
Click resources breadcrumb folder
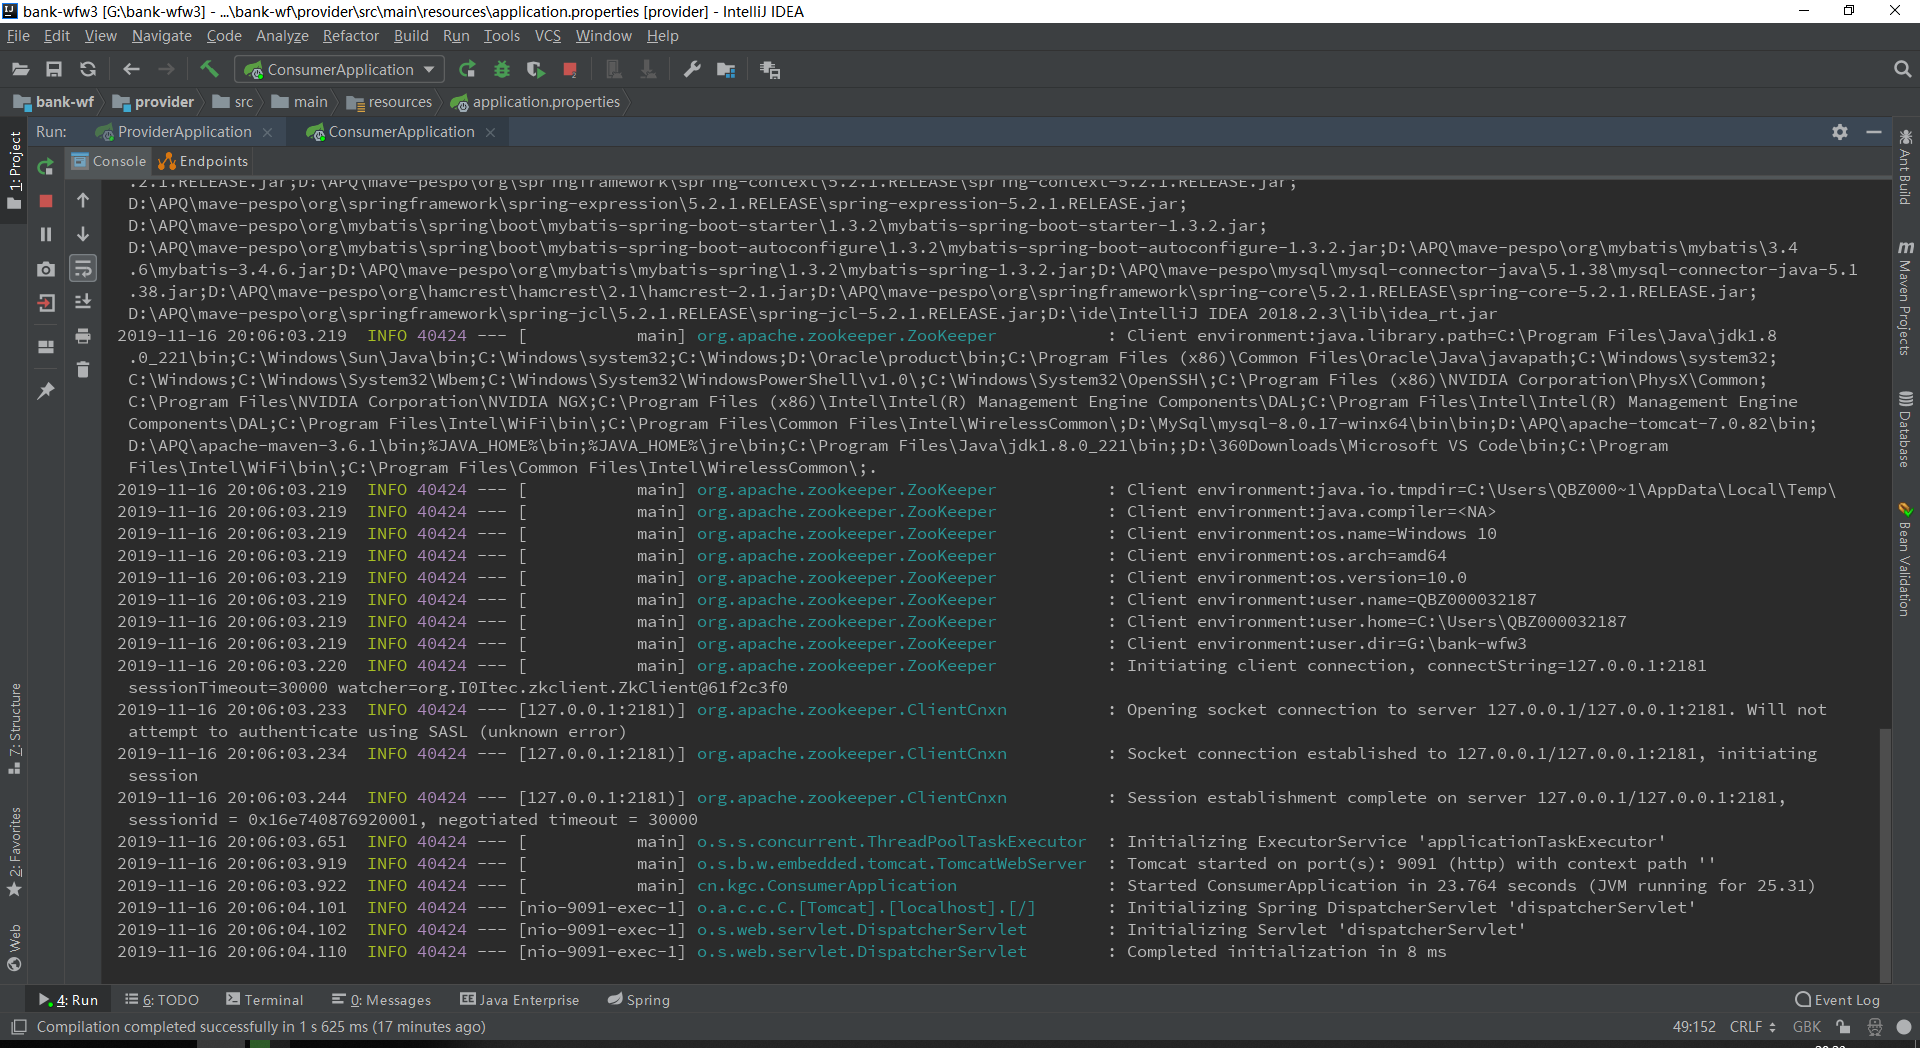(389, 102)
